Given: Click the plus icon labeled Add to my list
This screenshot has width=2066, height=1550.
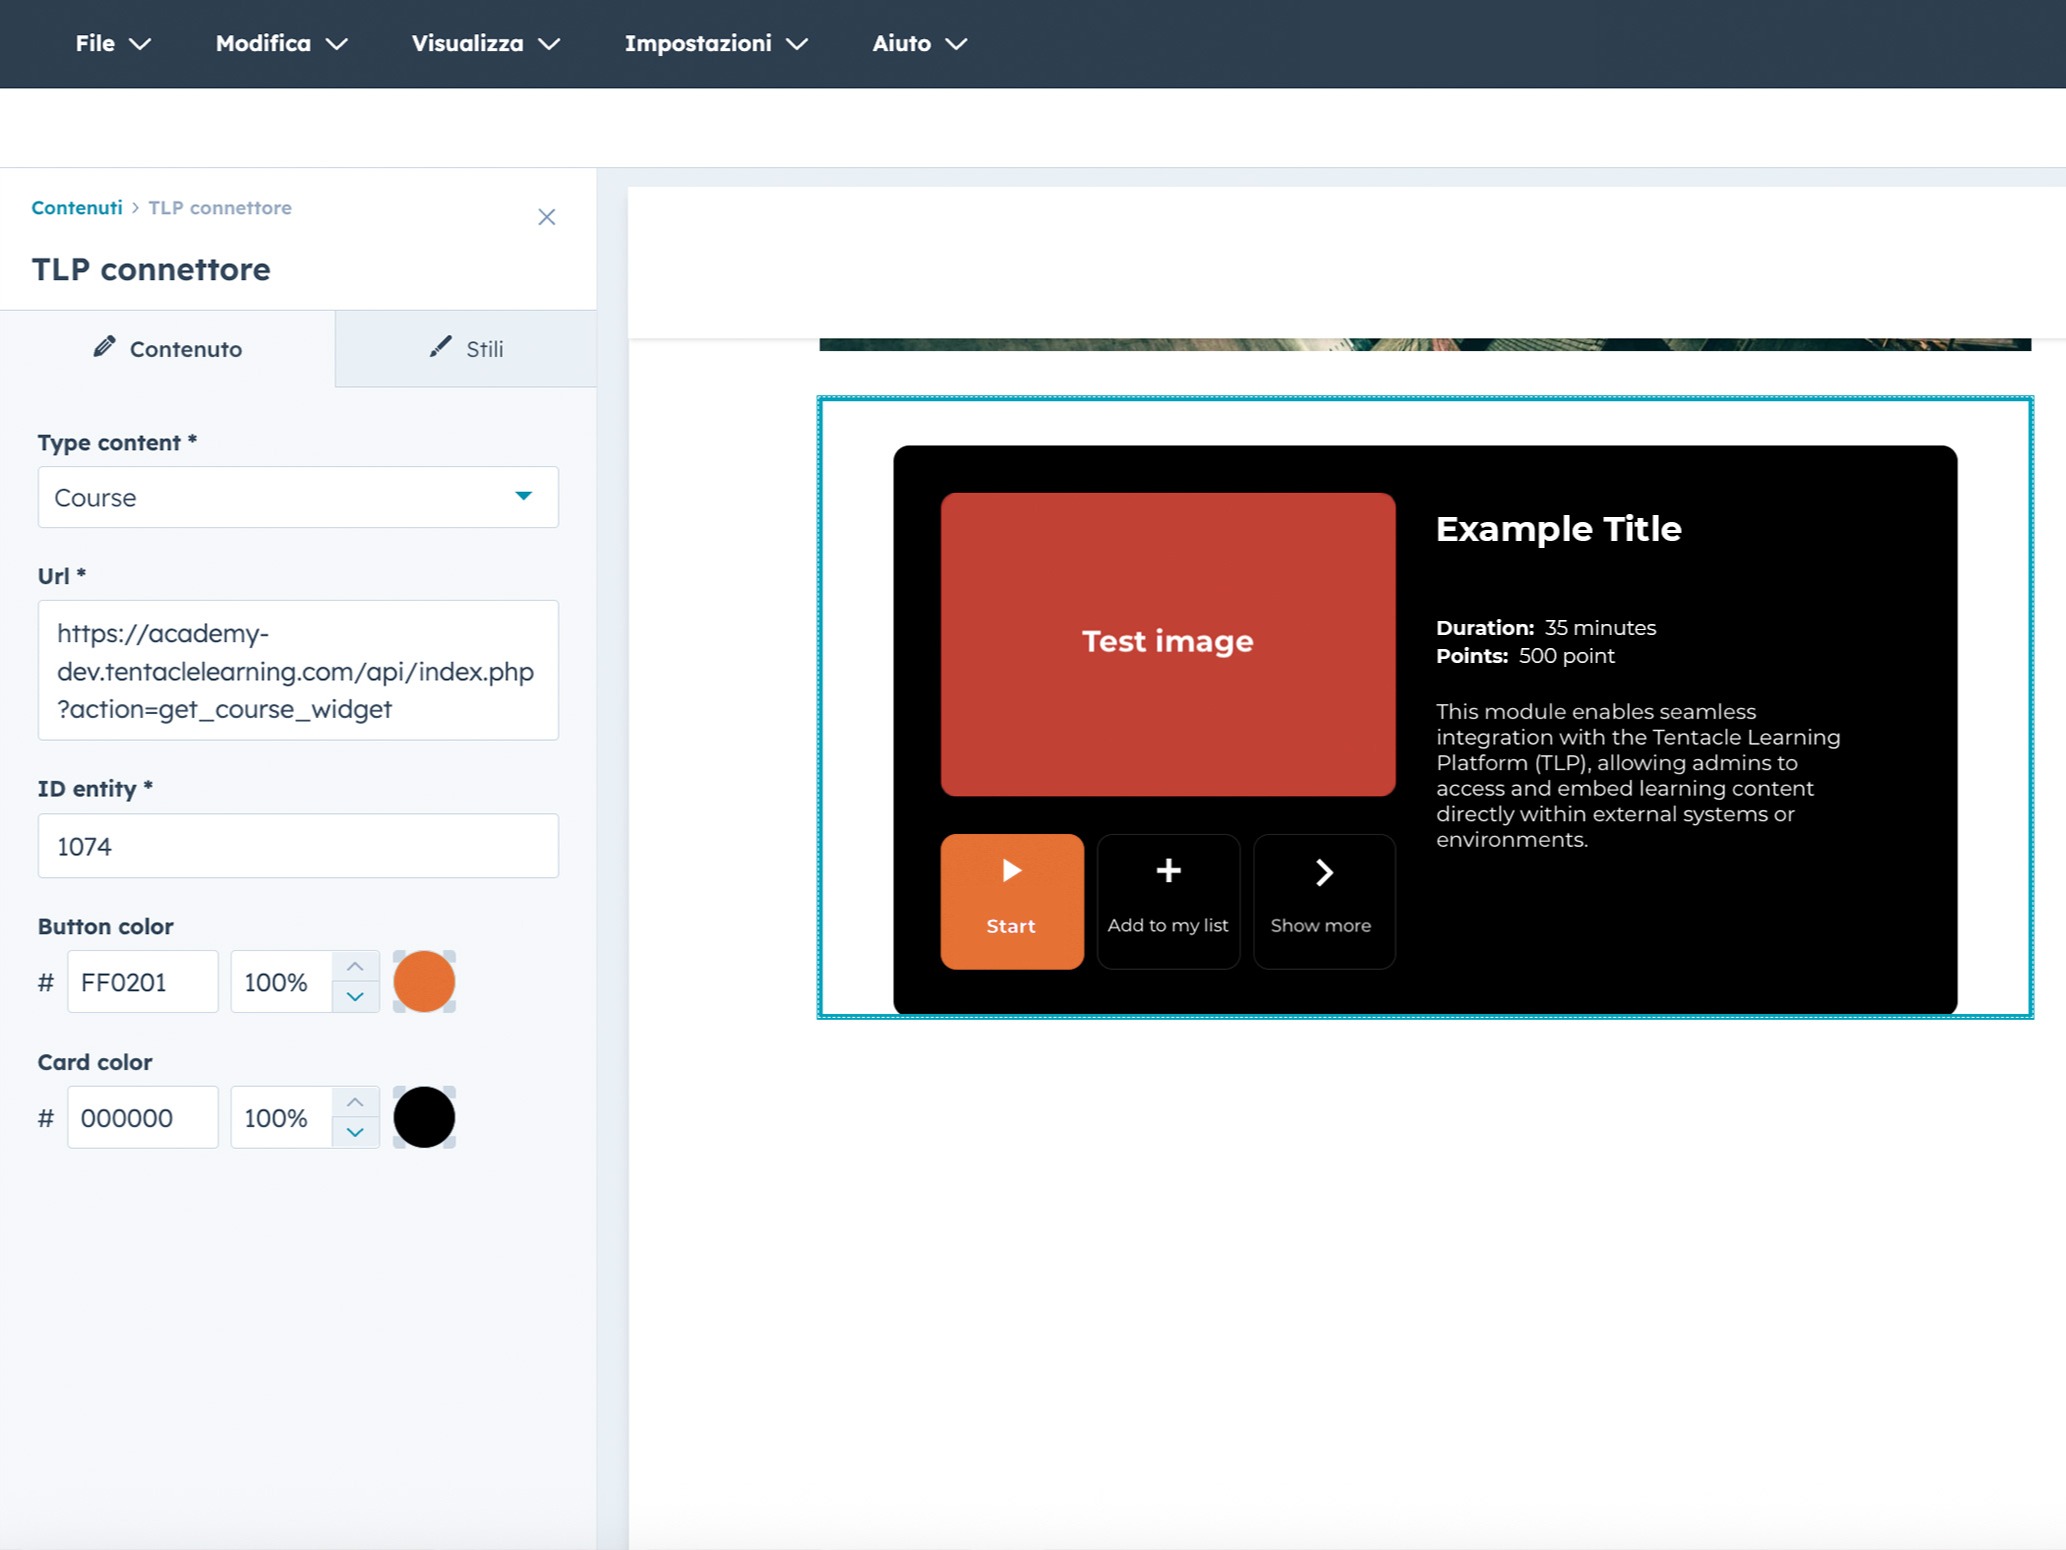Looking at the screenshot, I should (x=1167, y=871).
